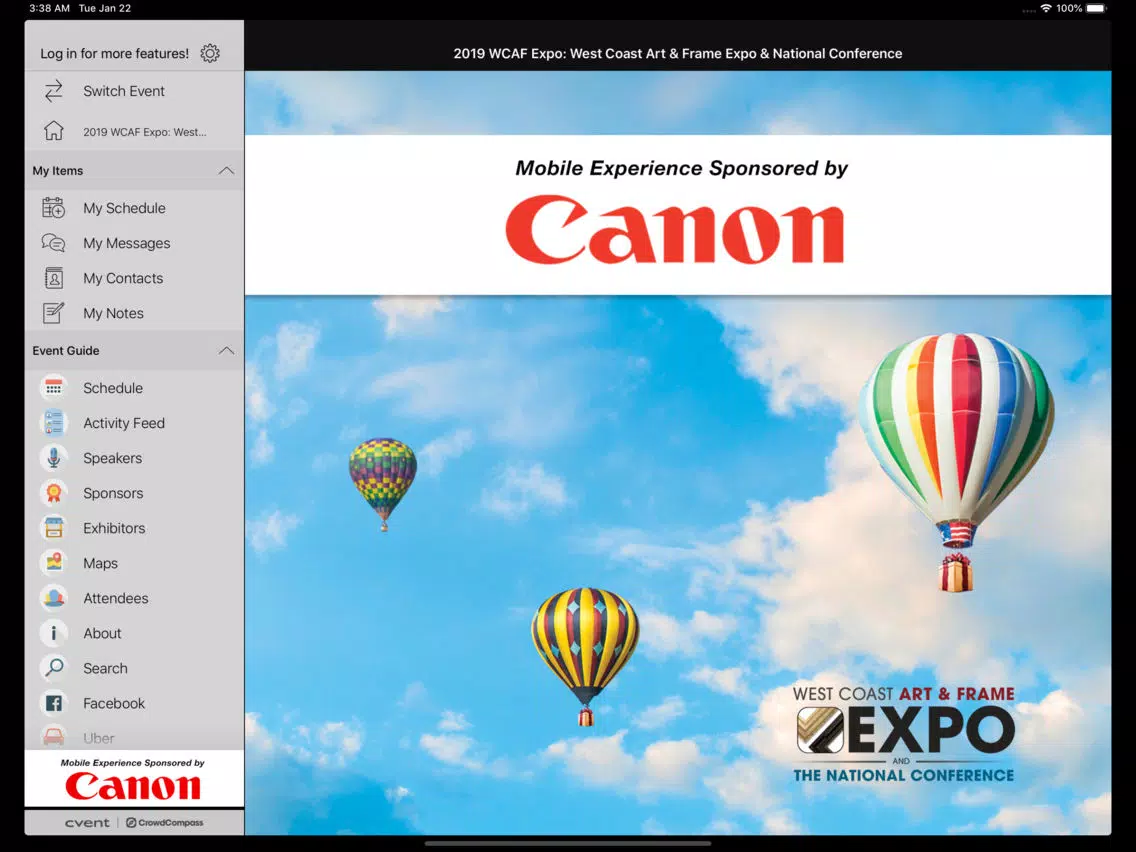Click the My Messages chat bubble icon

(54, 243)
